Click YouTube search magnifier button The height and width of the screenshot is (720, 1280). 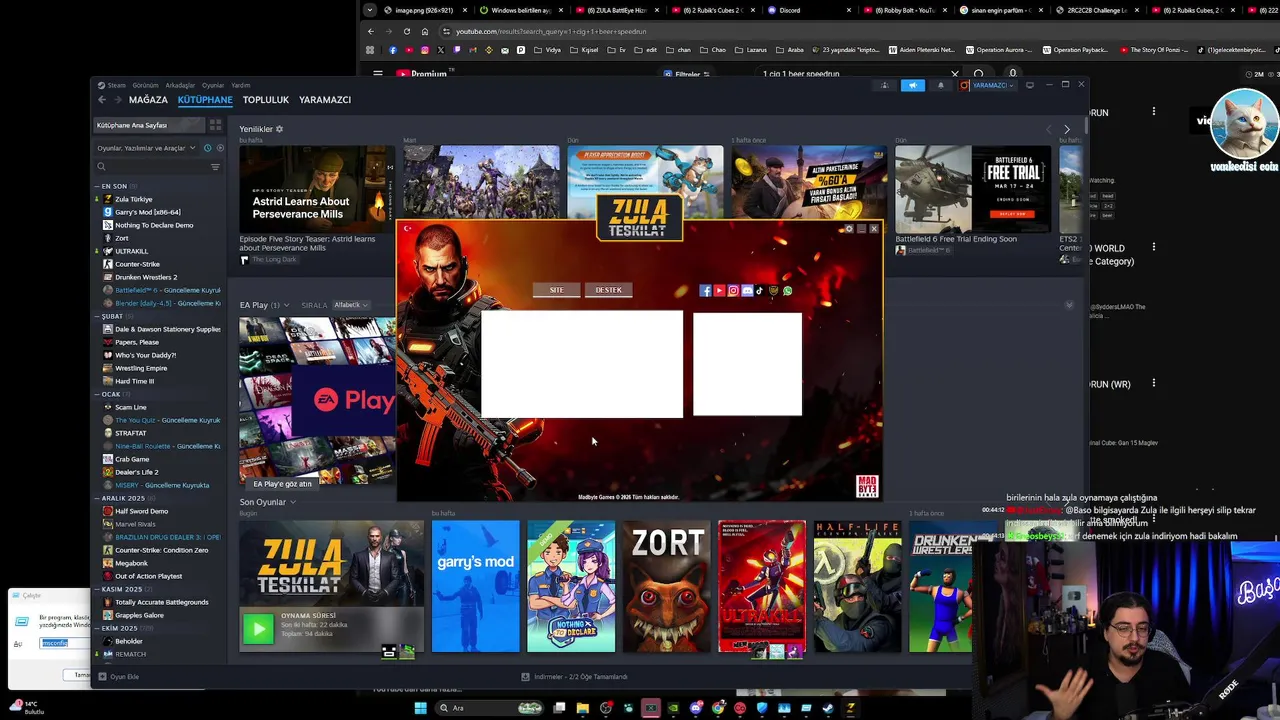click(979, 74)
